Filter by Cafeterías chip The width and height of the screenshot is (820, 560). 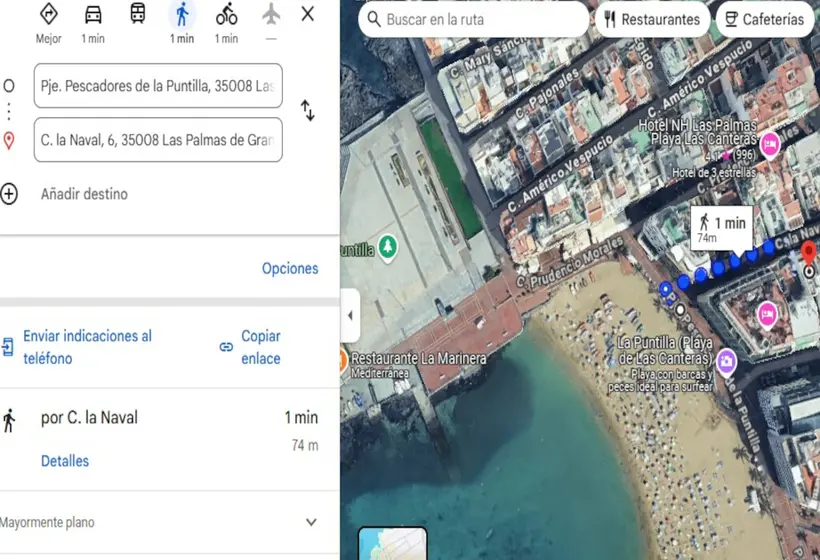pyautogui.click(x=765, y=19)
